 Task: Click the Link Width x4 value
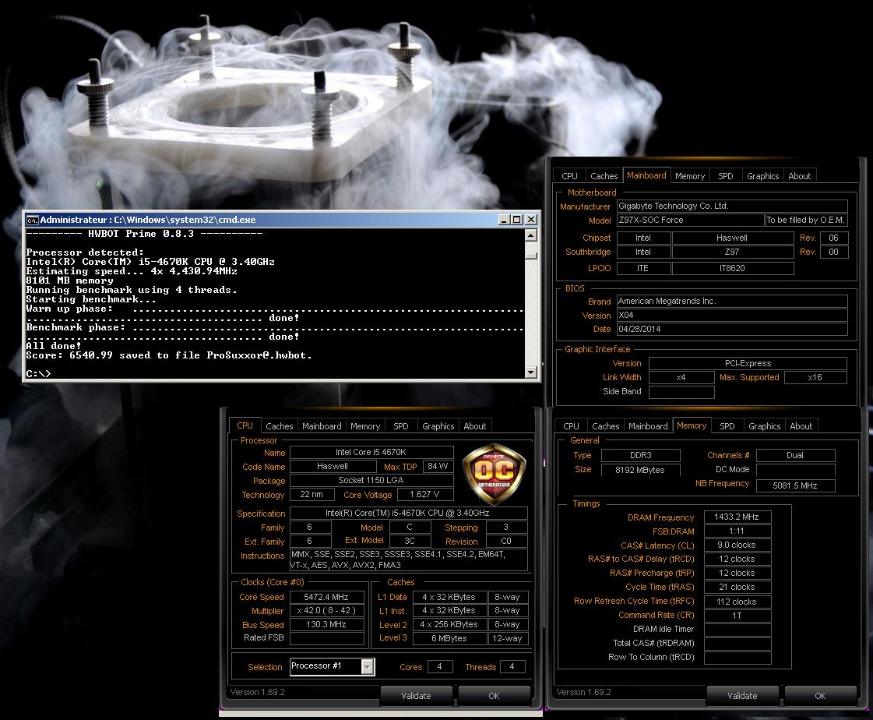click(x=681, y=377)
